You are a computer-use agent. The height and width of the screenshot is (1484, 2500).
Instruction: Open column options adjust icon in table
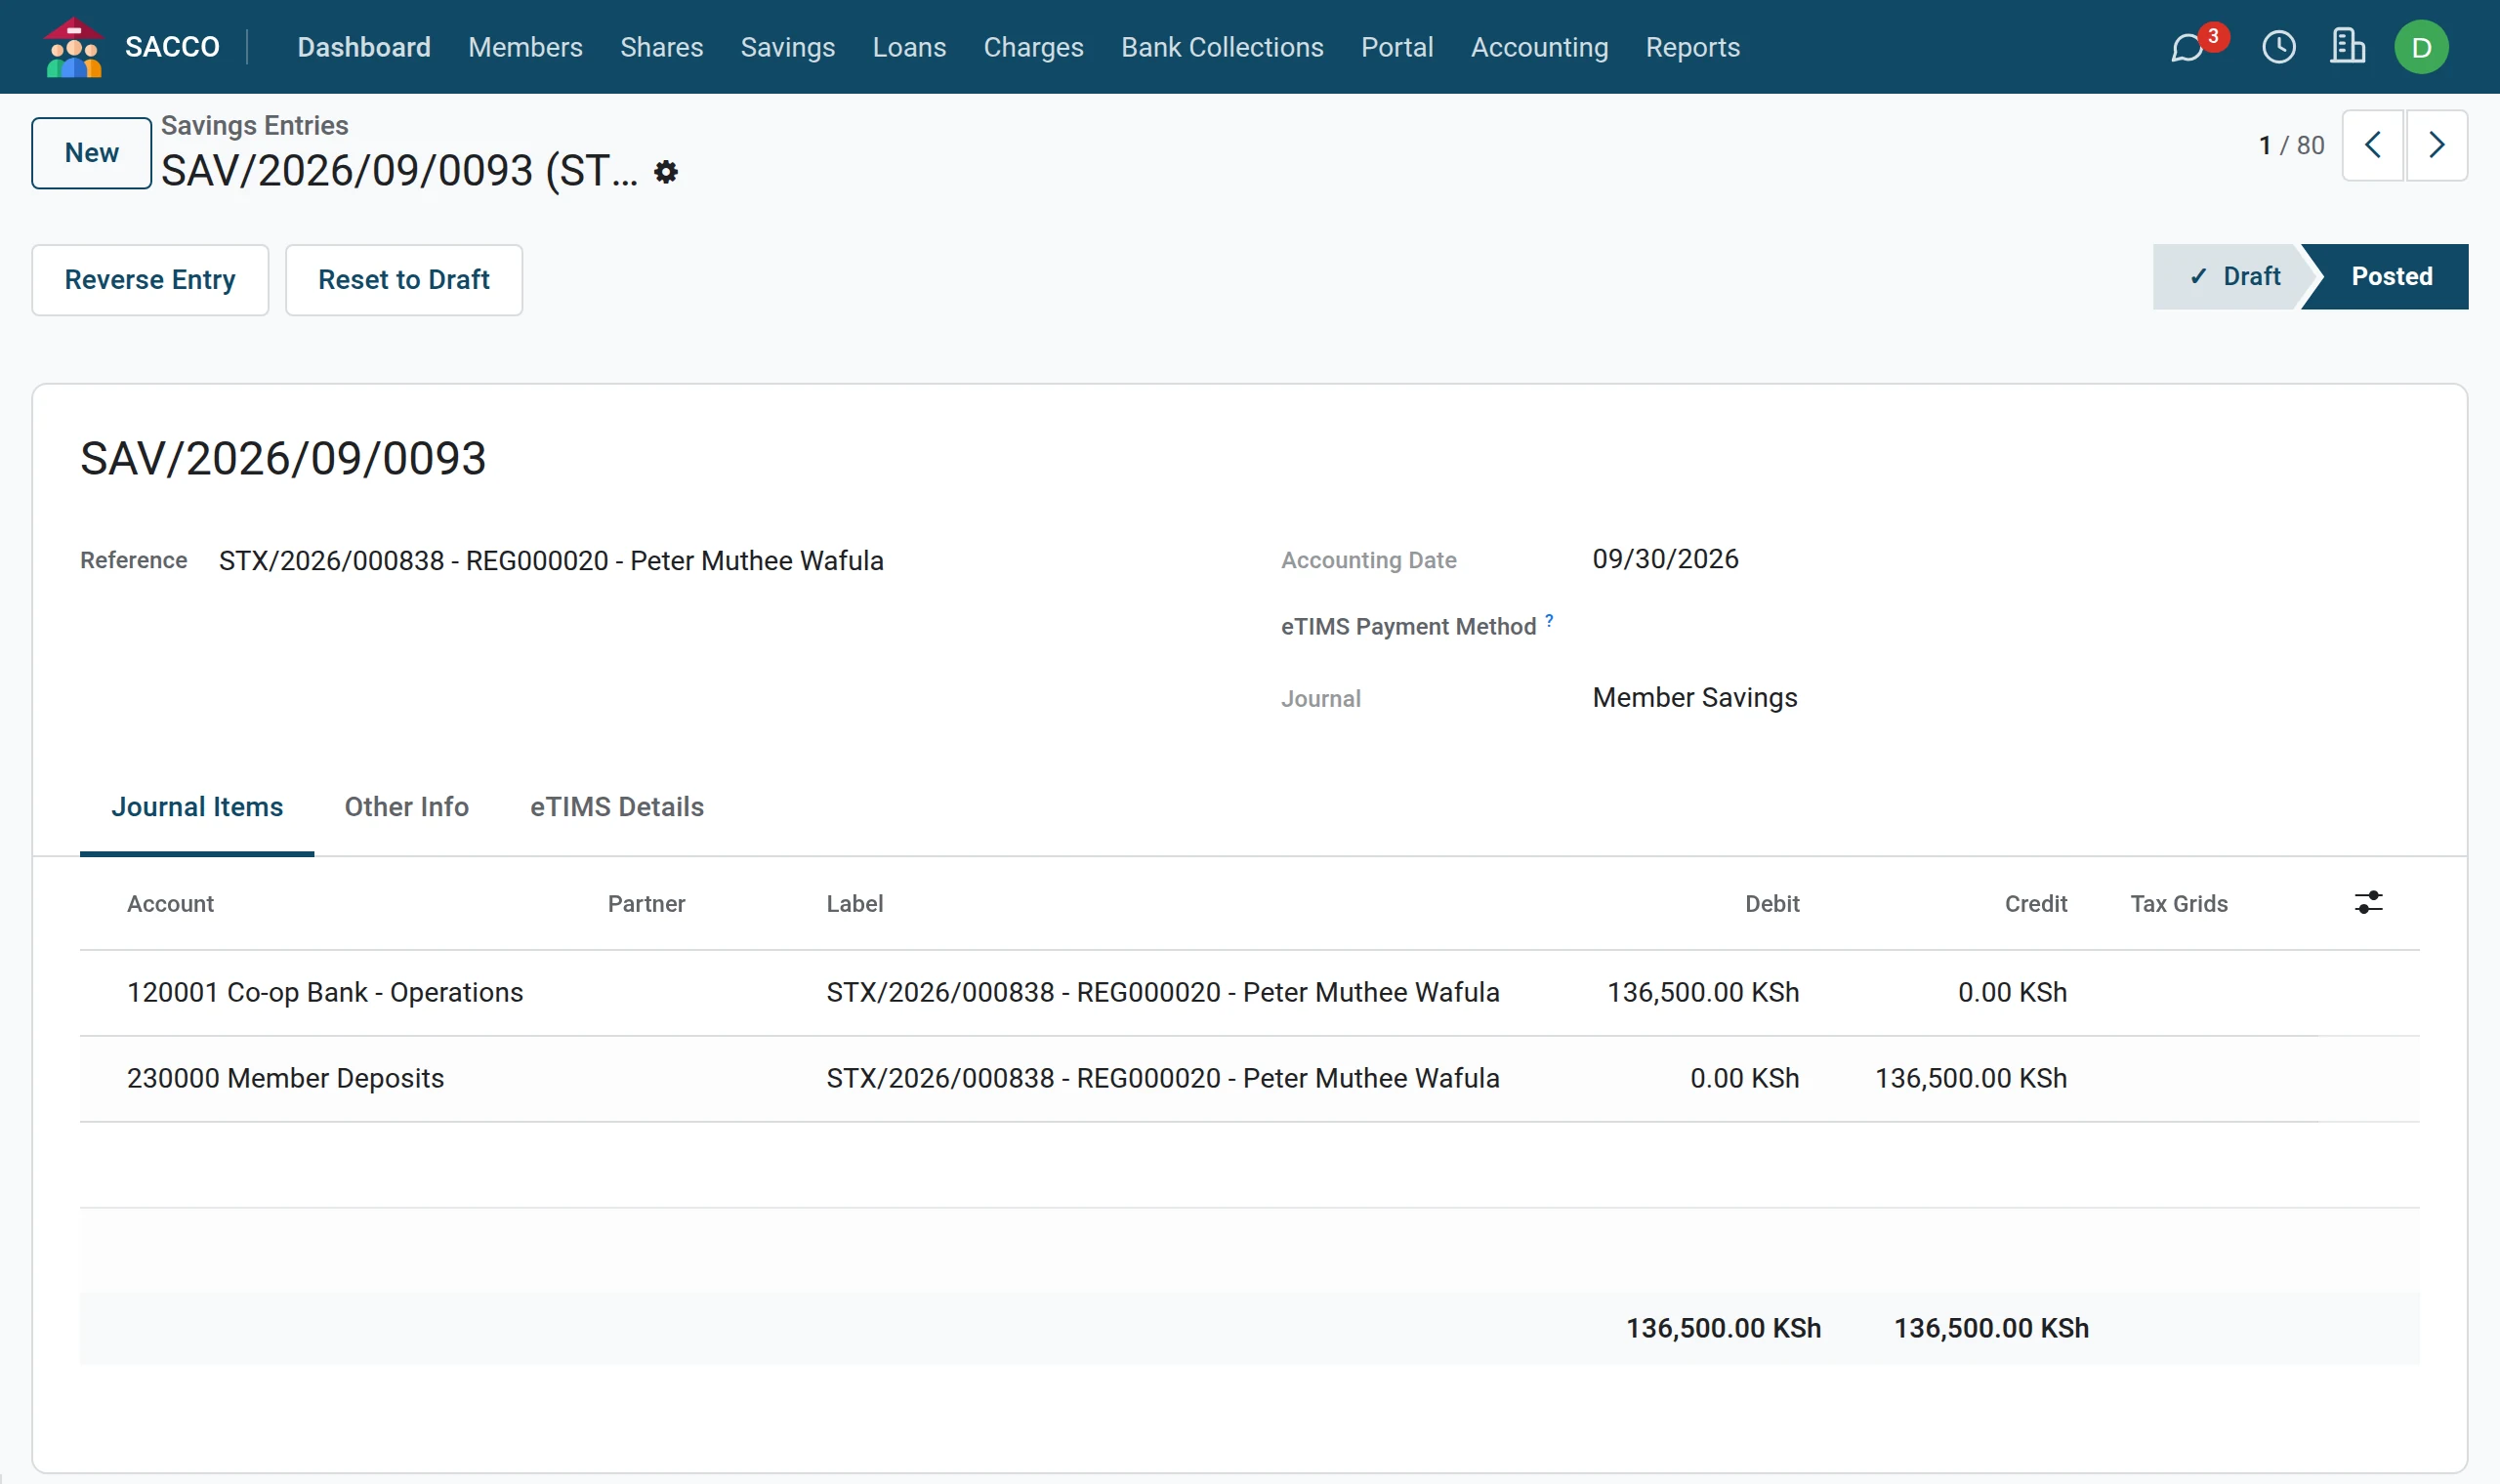pyautogui.click(x=2368, y=903)
